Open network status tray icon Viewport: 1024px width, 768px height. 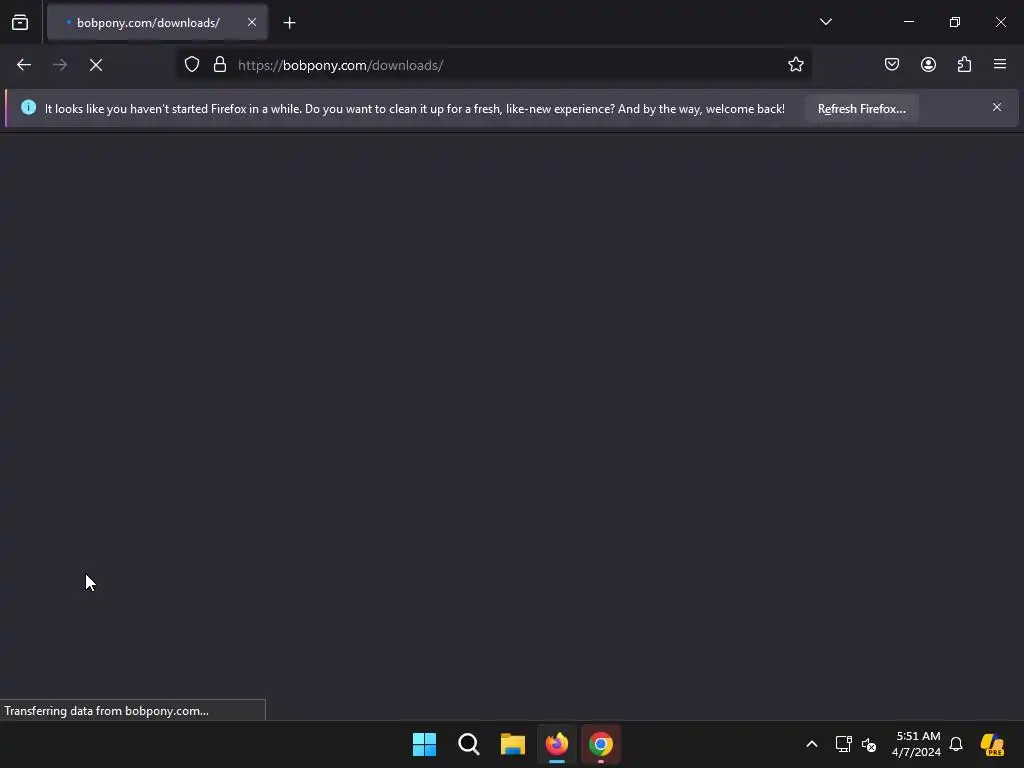tap(843, 744)
